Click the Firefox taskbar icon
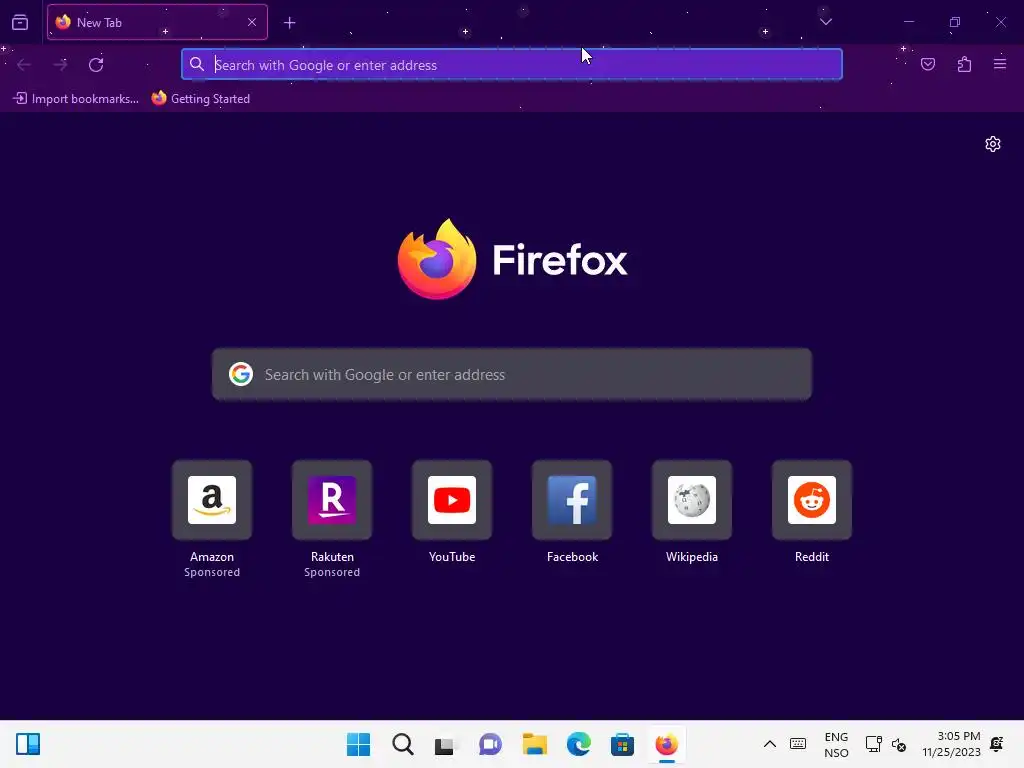1024x768 pixels. (666, 744)
